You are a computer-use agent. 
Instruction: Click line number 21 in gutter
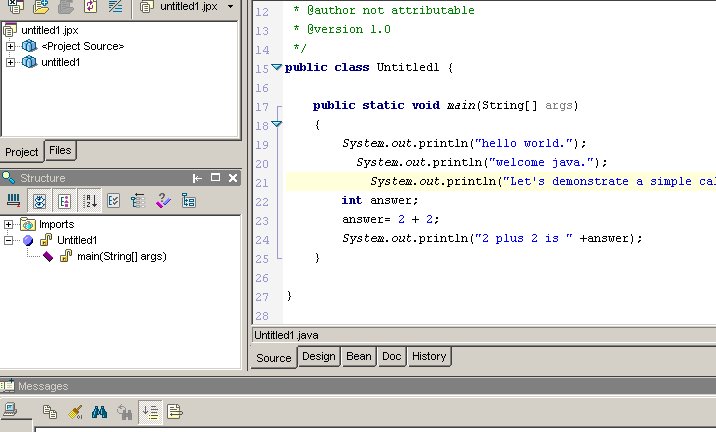tap(262, 183)
